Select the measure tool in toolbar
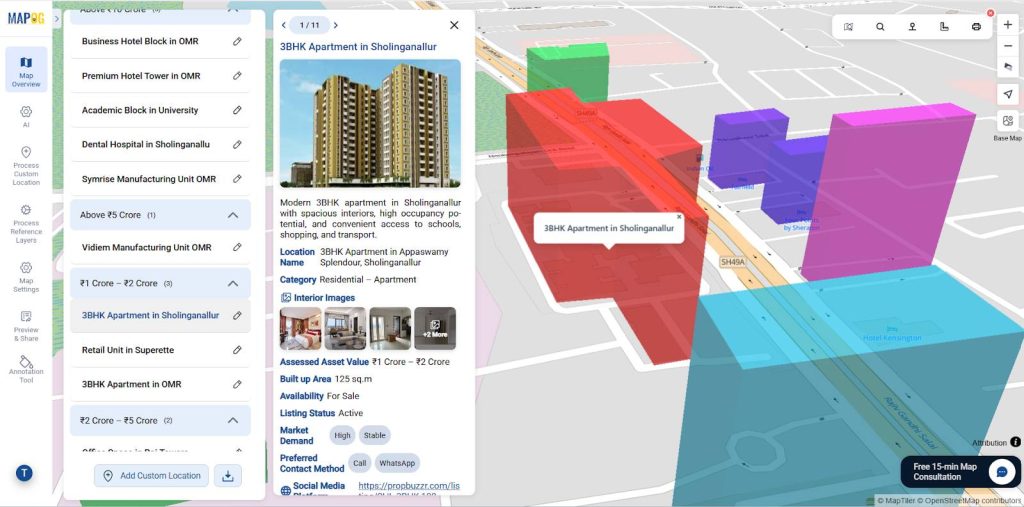Image resolution: width=1024 pixels, height=507 pixels. coord(944,27)
